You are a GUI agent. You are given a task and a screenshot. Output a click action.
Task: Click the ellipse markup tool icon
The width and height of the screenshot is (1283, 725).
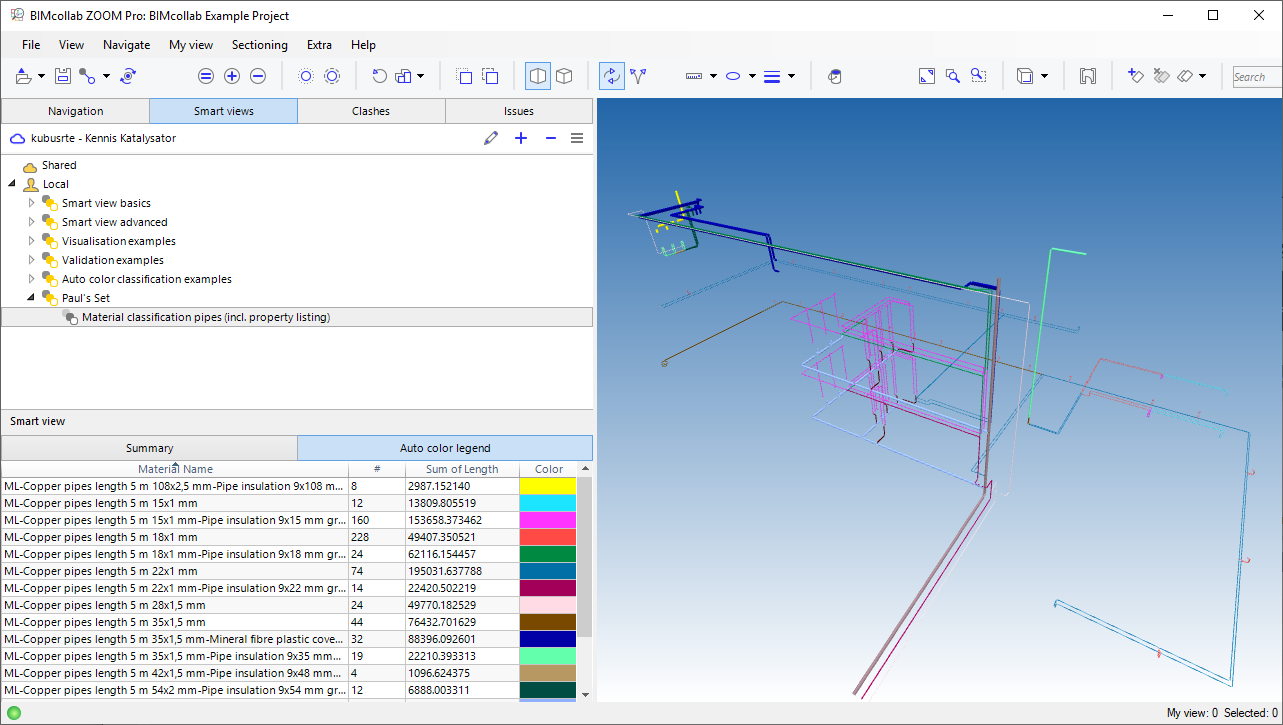click(x=733, y=76)
